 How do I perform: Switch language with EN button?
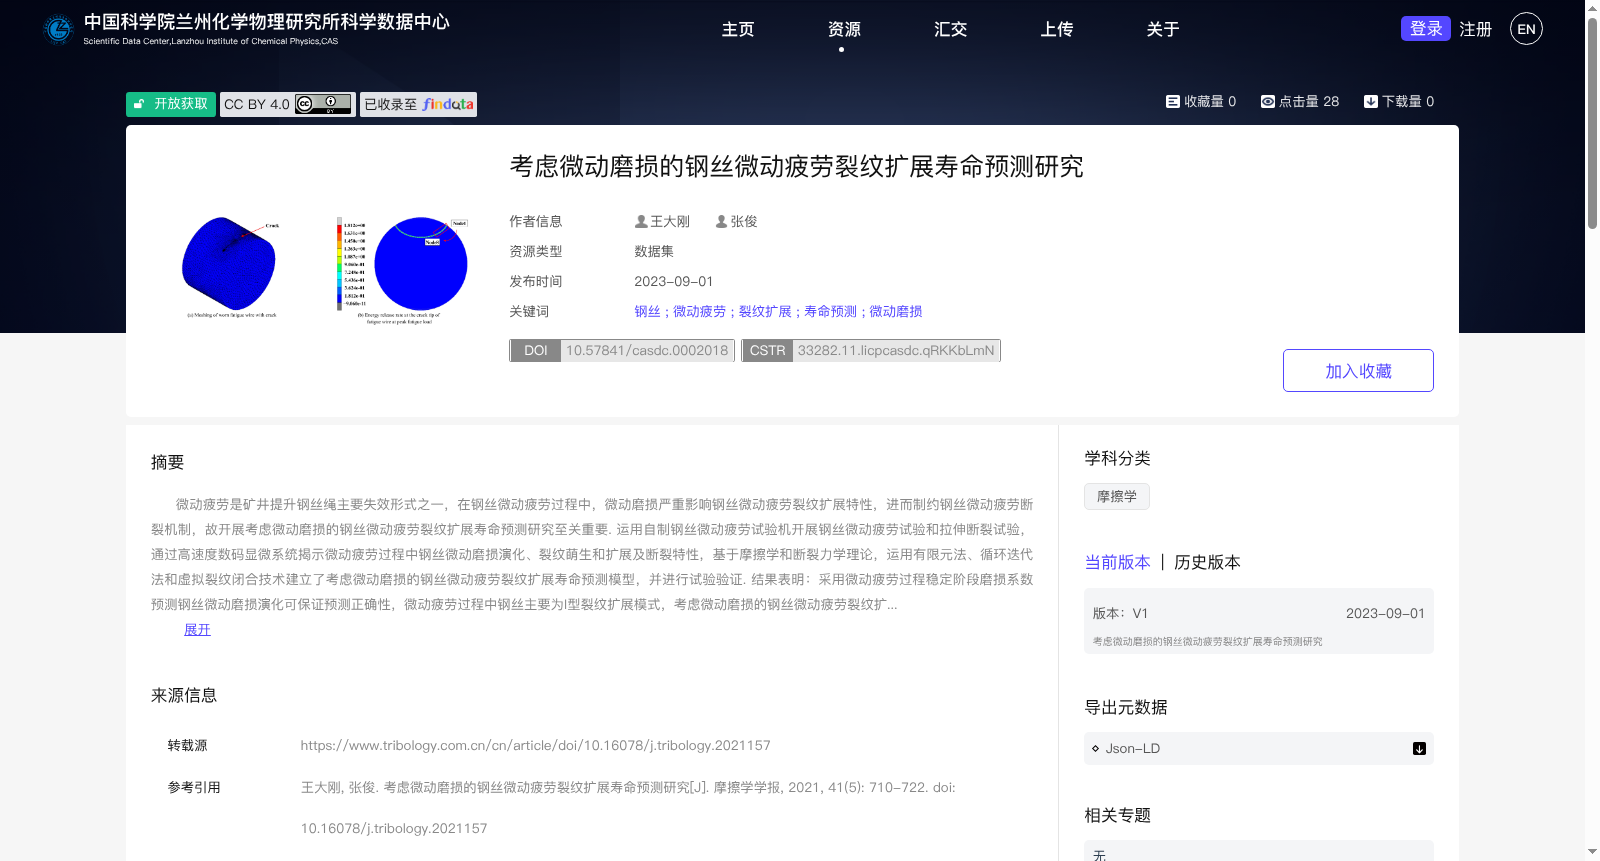pyautogui.click(x=1526, y=29)
